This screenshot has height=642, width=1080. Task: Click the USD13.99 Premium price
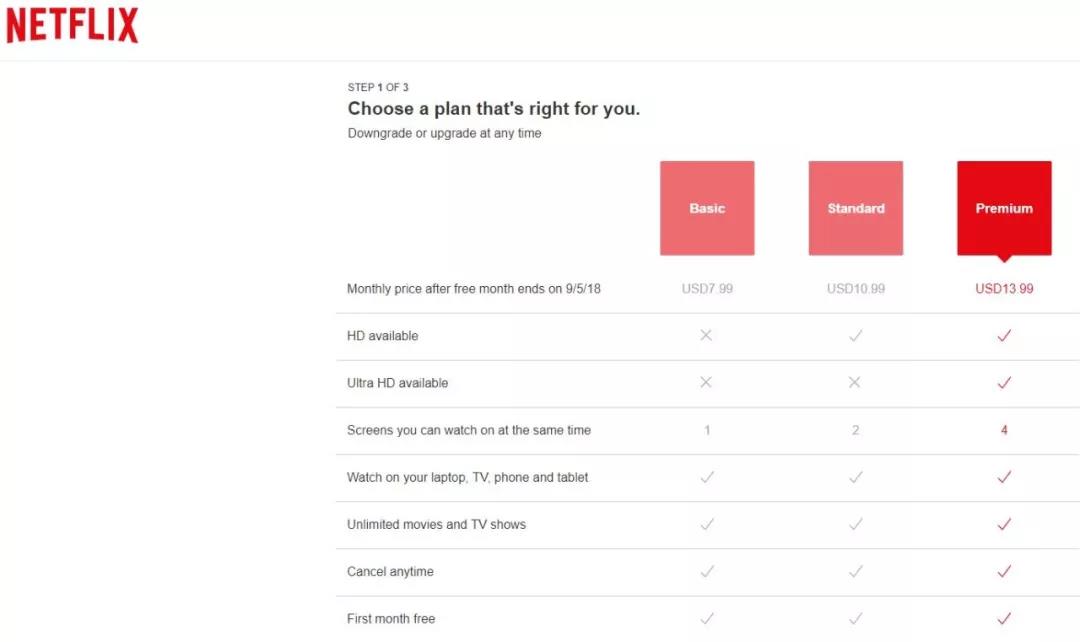tap(1004, 289)
